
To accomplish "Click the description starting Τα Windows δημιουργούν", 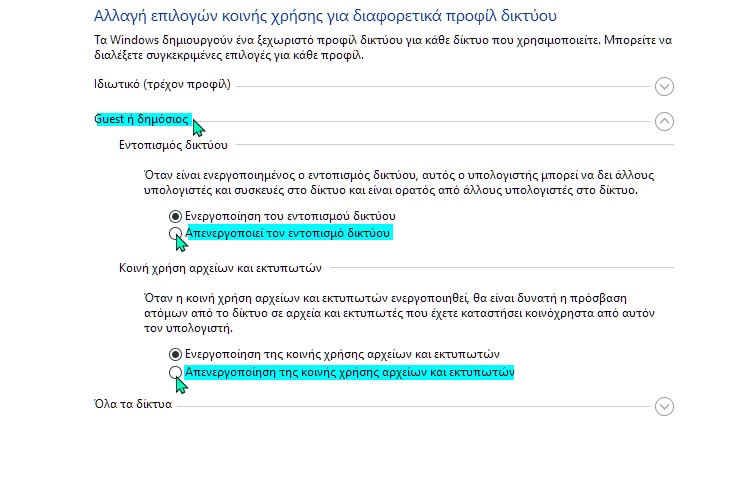I will [383, 47].
